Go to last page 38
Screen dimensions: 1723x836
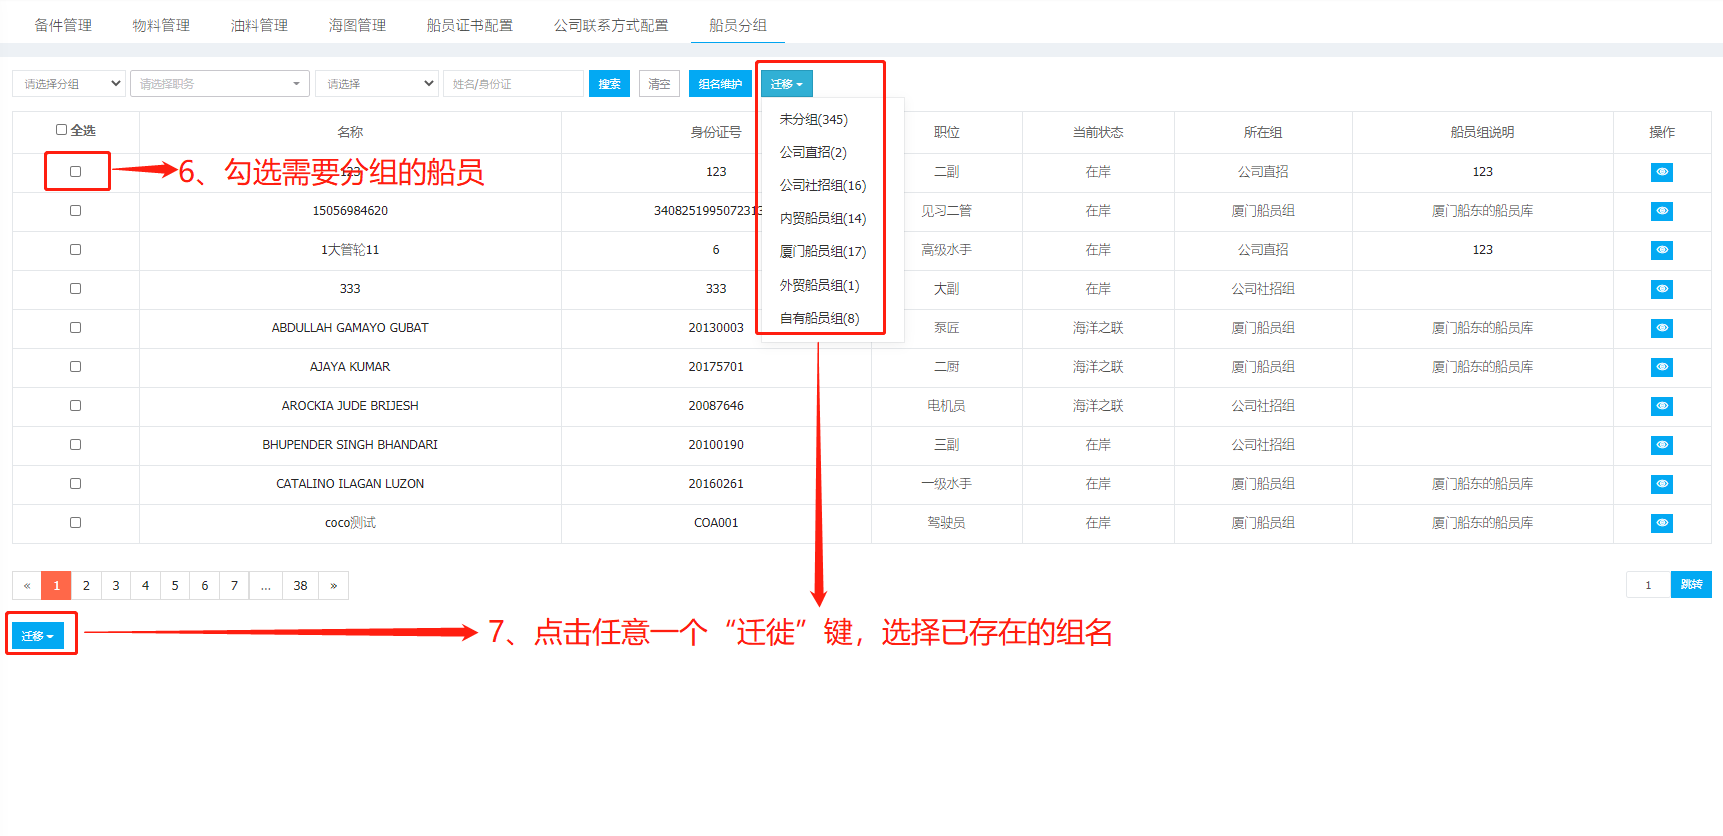(x=300, y=585)
